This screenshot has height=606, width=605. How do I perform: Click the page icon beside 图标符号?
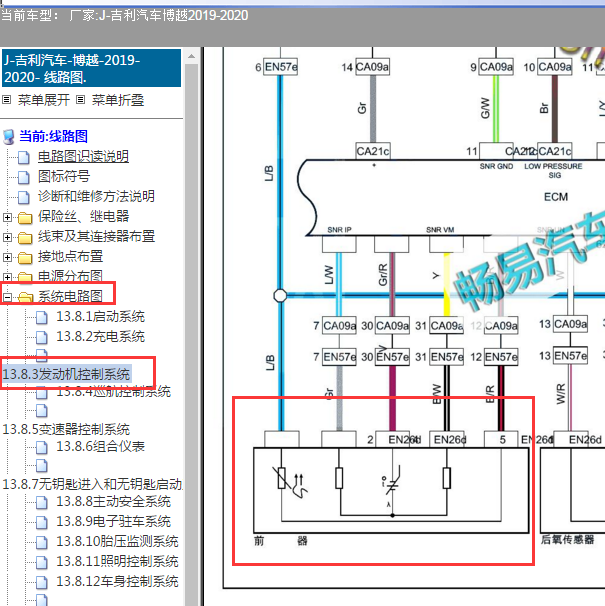(x=24, y=177)
